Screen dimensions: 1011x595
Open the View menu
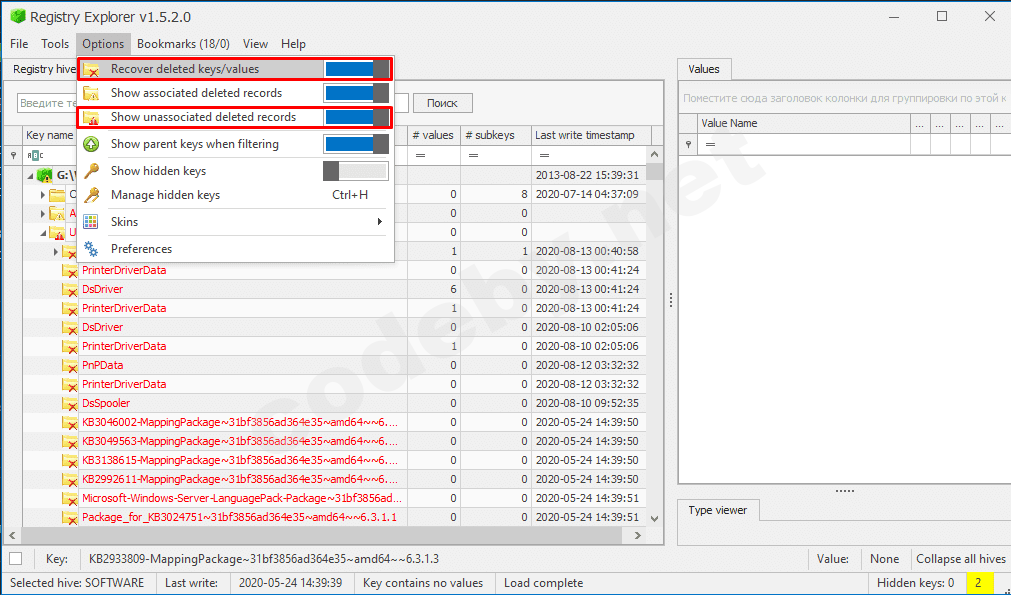255,44
